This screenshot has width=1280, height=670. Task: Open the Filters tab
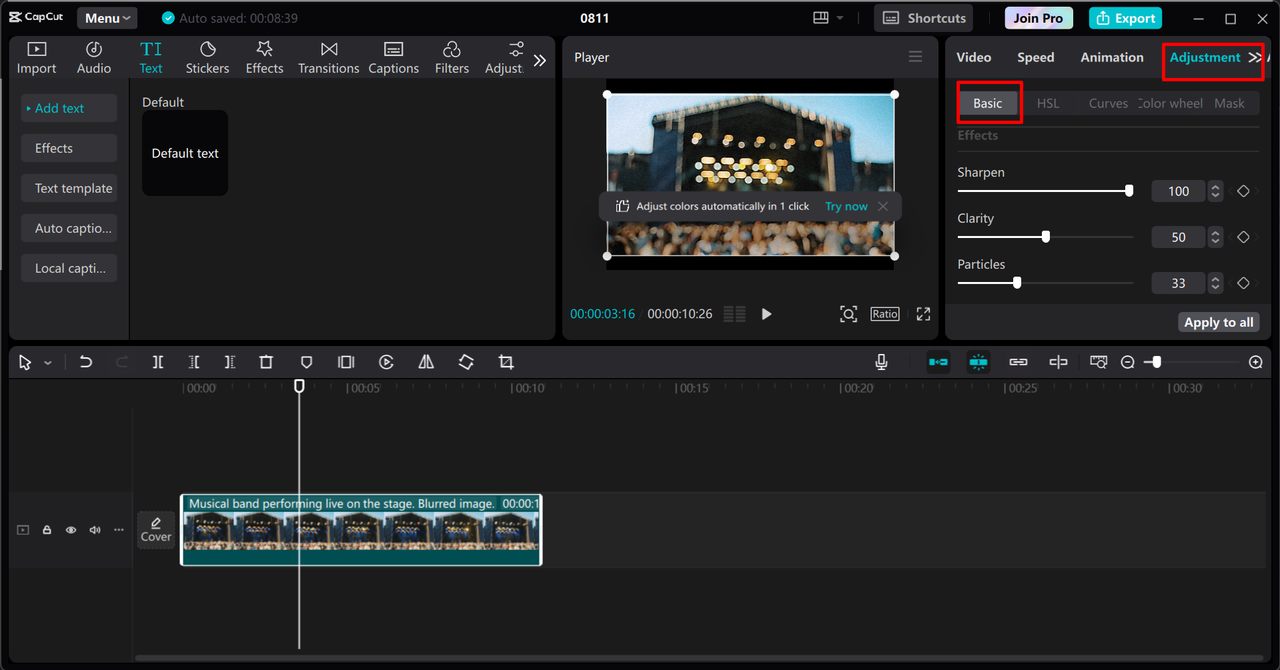click(451, 58)
